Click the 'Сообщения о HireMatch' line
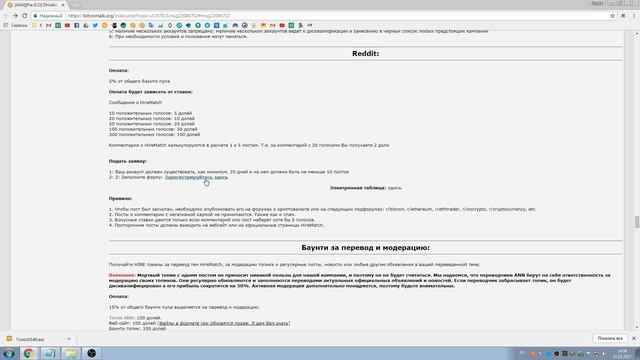640x360 pixels. pos(136,102)
